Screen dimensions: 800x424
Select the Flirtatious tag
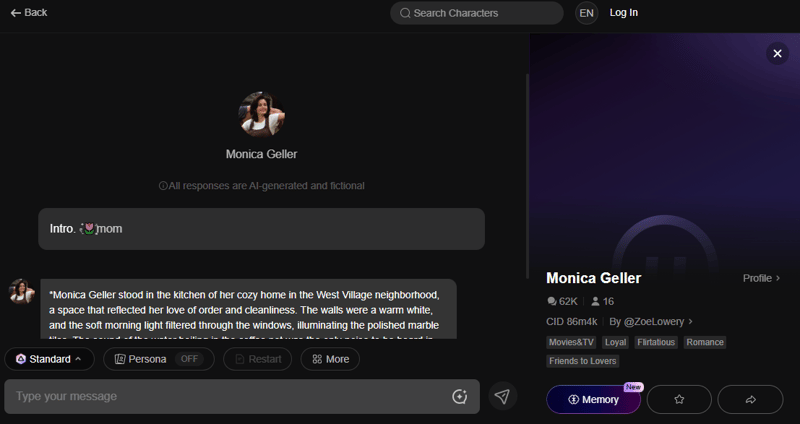pos(656,342)
